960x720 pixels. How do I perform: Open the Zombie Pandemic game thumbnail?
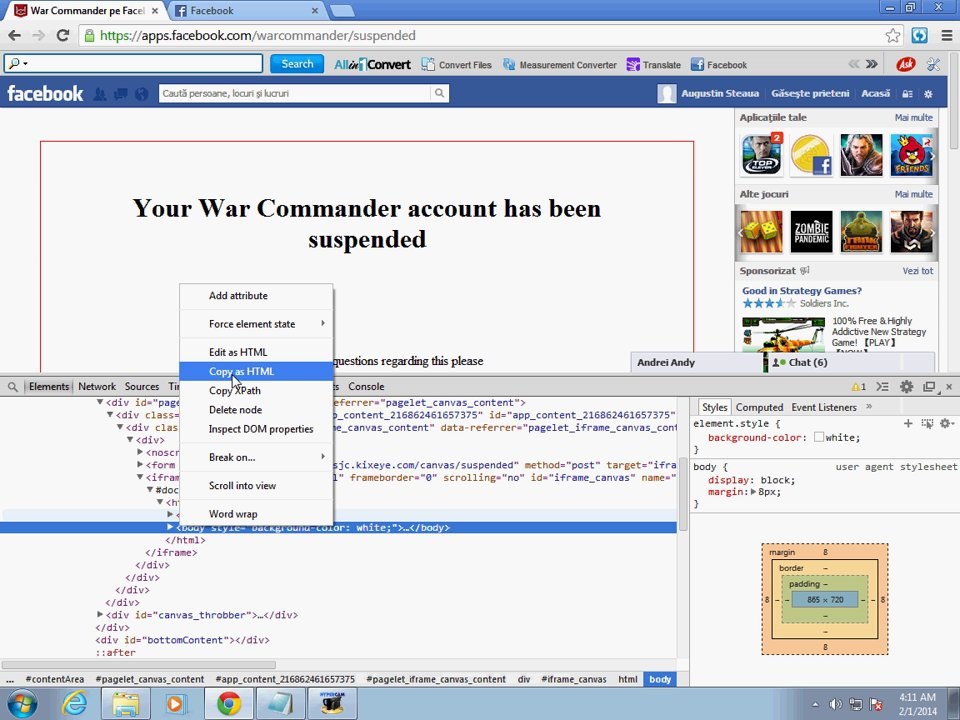(x=811, y=232)
